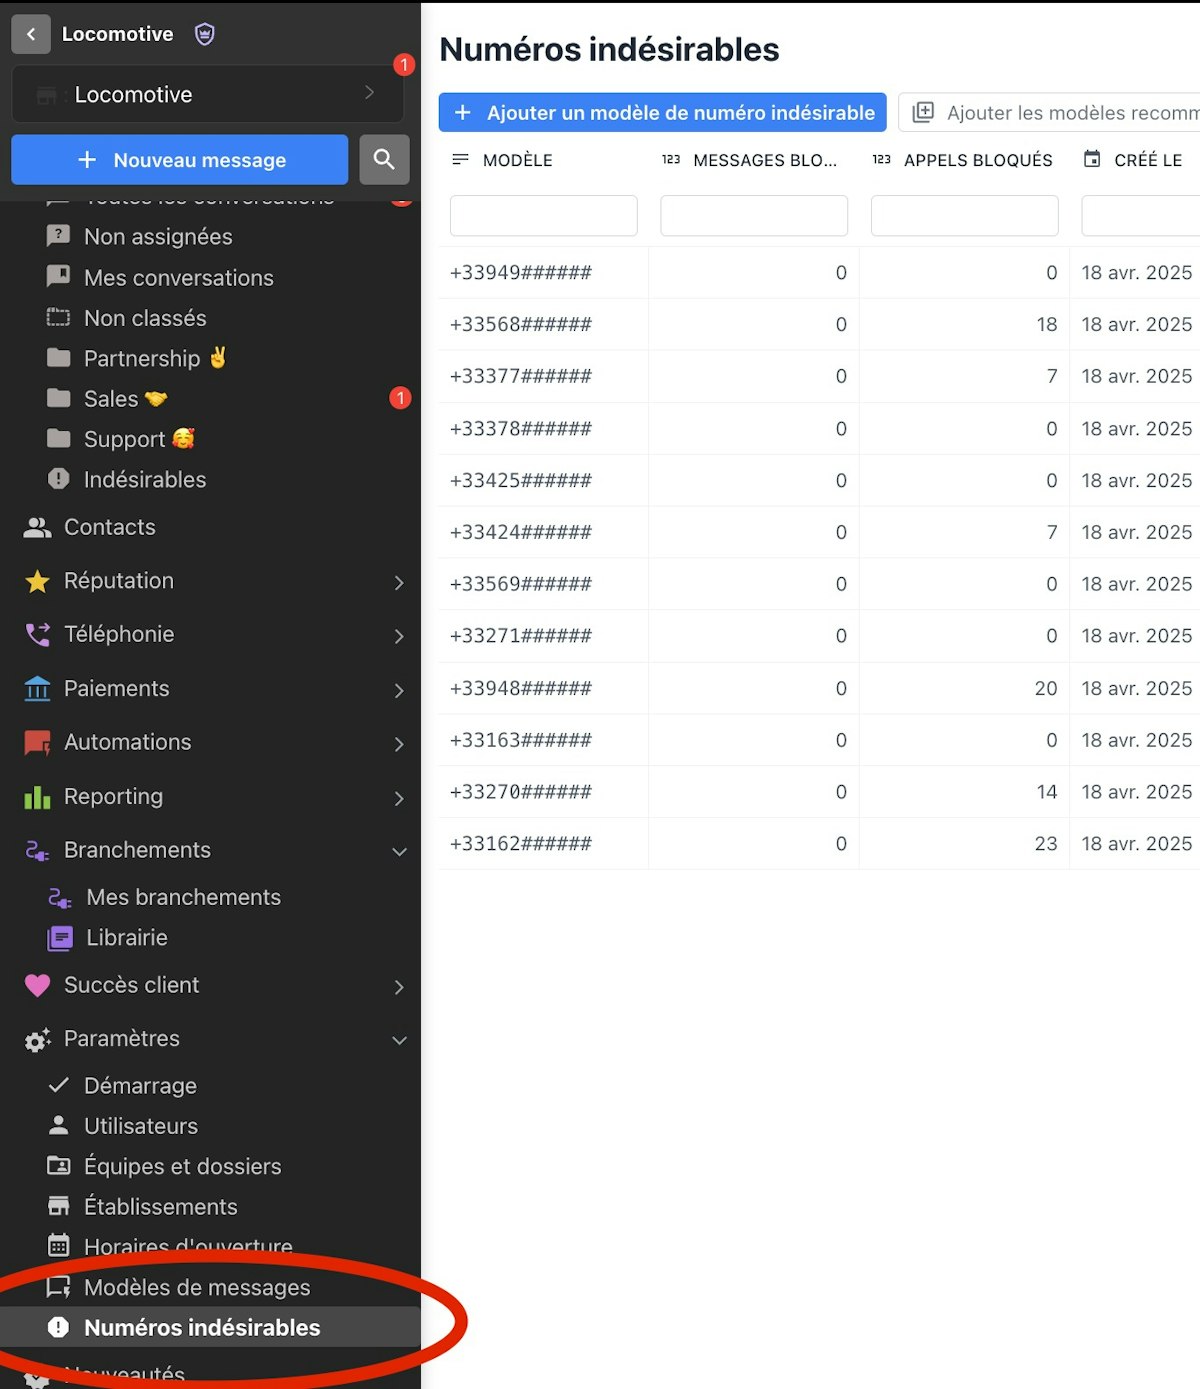Click the Paiements bank icon

point(37,689)
